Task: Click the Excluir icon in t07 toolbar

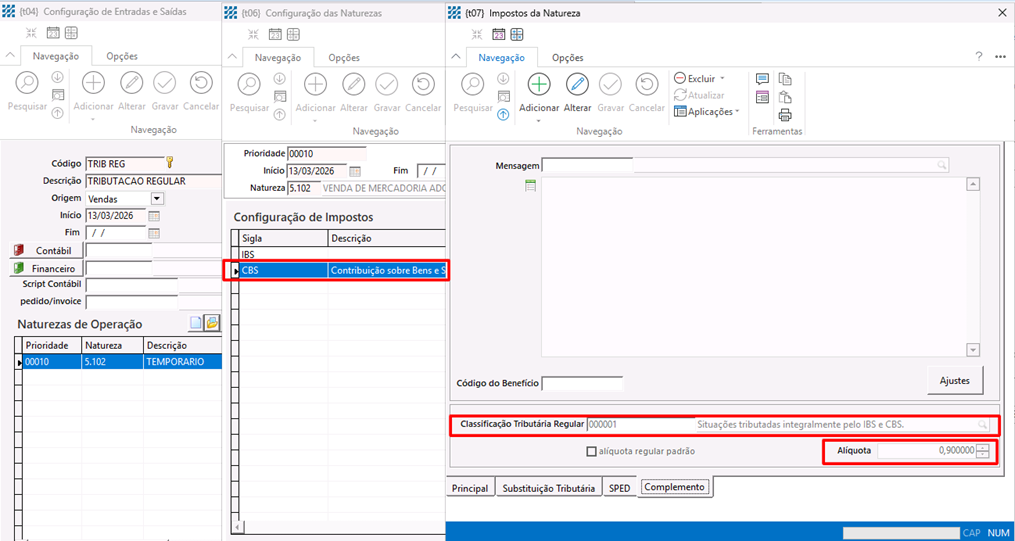Action: click(x=680, y=78)
